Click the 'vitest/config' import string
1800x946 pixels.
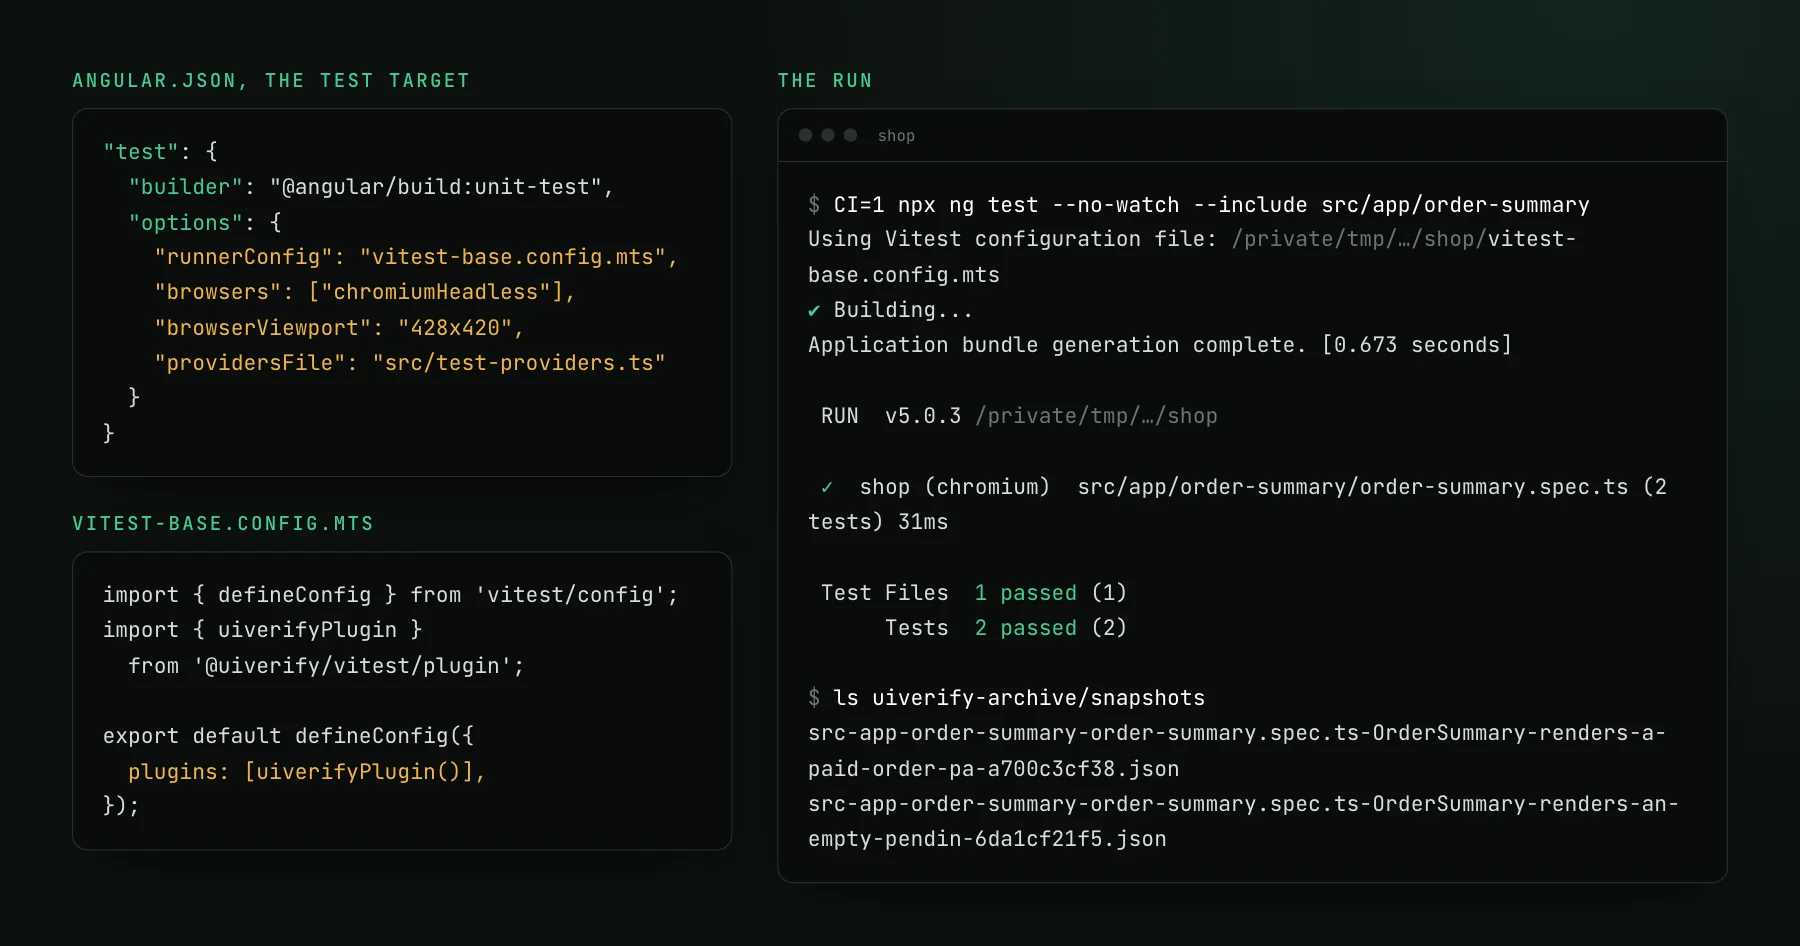pos(570,595)
